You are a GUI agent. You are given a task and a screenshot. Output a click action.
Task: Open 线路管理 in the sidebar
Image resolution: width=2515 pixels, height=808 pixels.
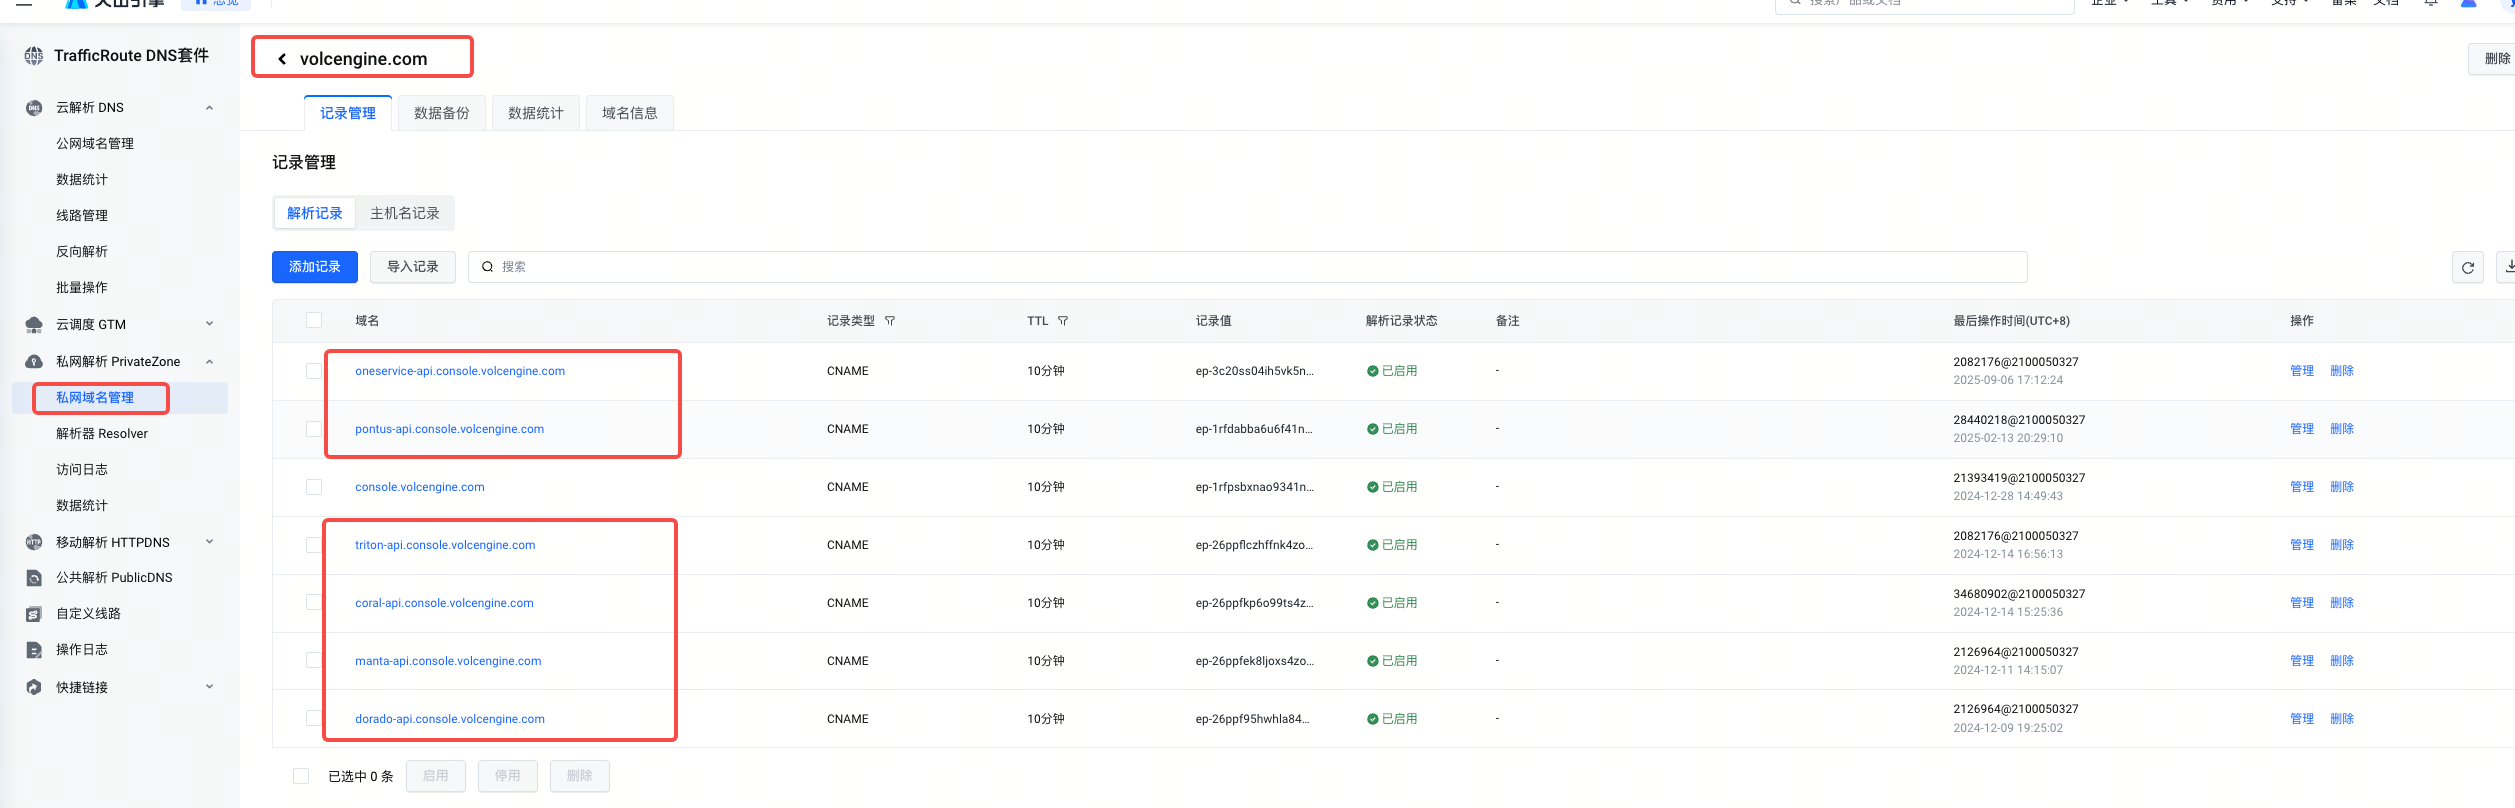coord(82,216)
